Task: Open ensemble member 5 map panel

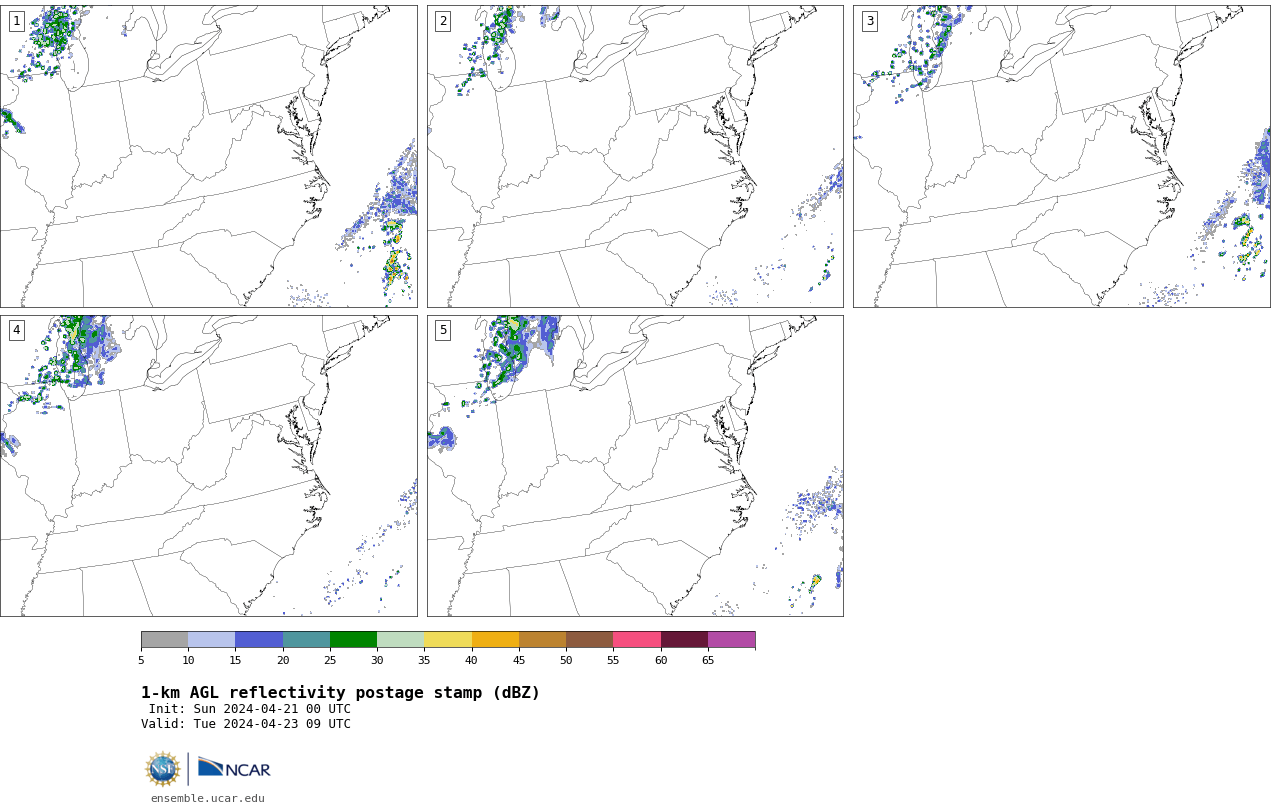Action: point(635,466)
